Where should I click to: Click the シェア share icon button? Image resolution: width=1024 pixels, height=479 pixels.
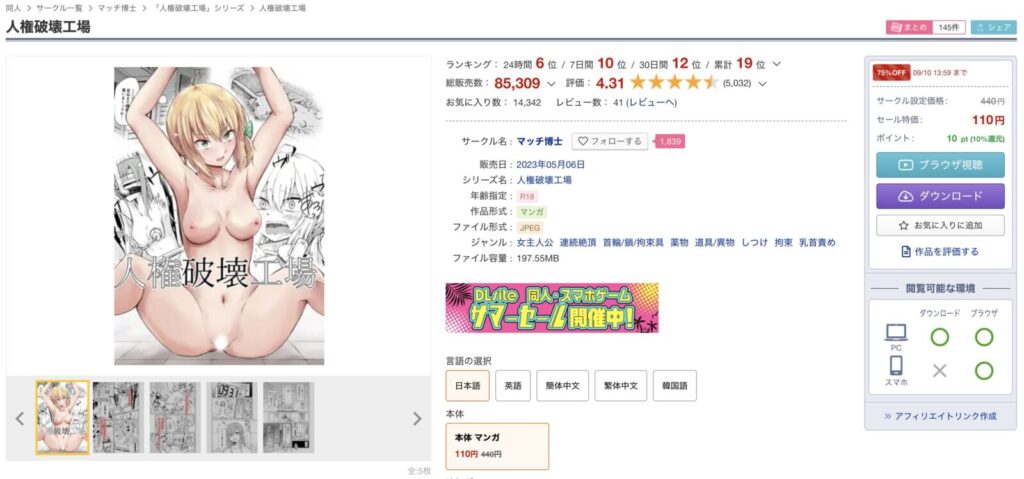pos(993,27)
